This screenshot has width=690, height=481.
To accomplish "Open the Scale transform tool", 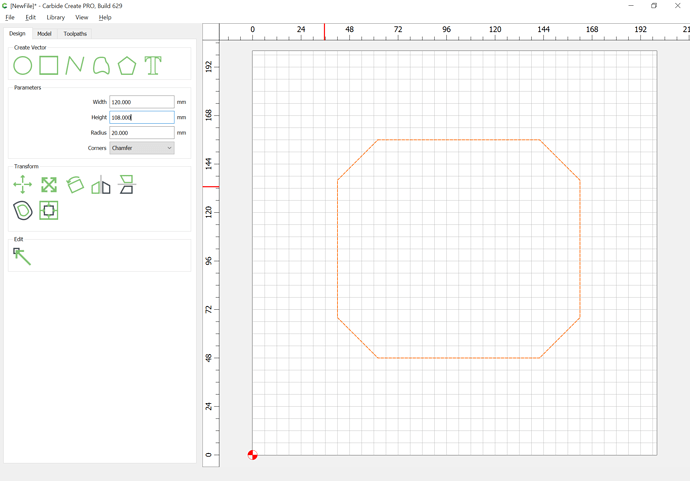I will [x=49, y=184].
